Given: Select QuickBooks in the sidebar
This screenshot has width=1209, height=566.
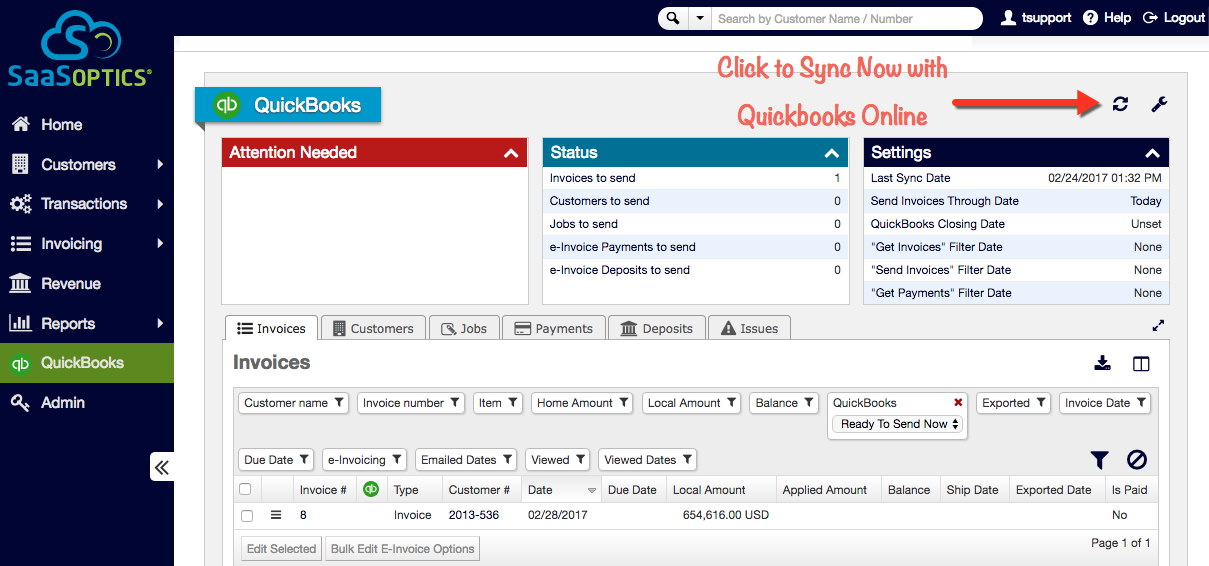Looking at the screenshot, I should tap(87, 363).
